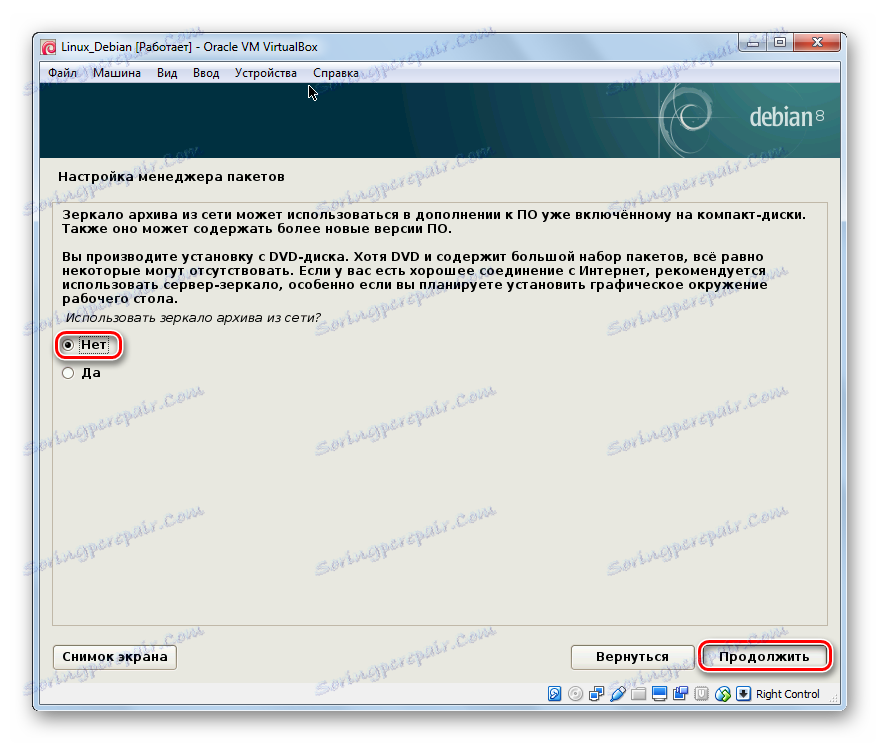Maximize the VirtualBox window
This screenshot has height=744, width=880.
tap(780, 43)
